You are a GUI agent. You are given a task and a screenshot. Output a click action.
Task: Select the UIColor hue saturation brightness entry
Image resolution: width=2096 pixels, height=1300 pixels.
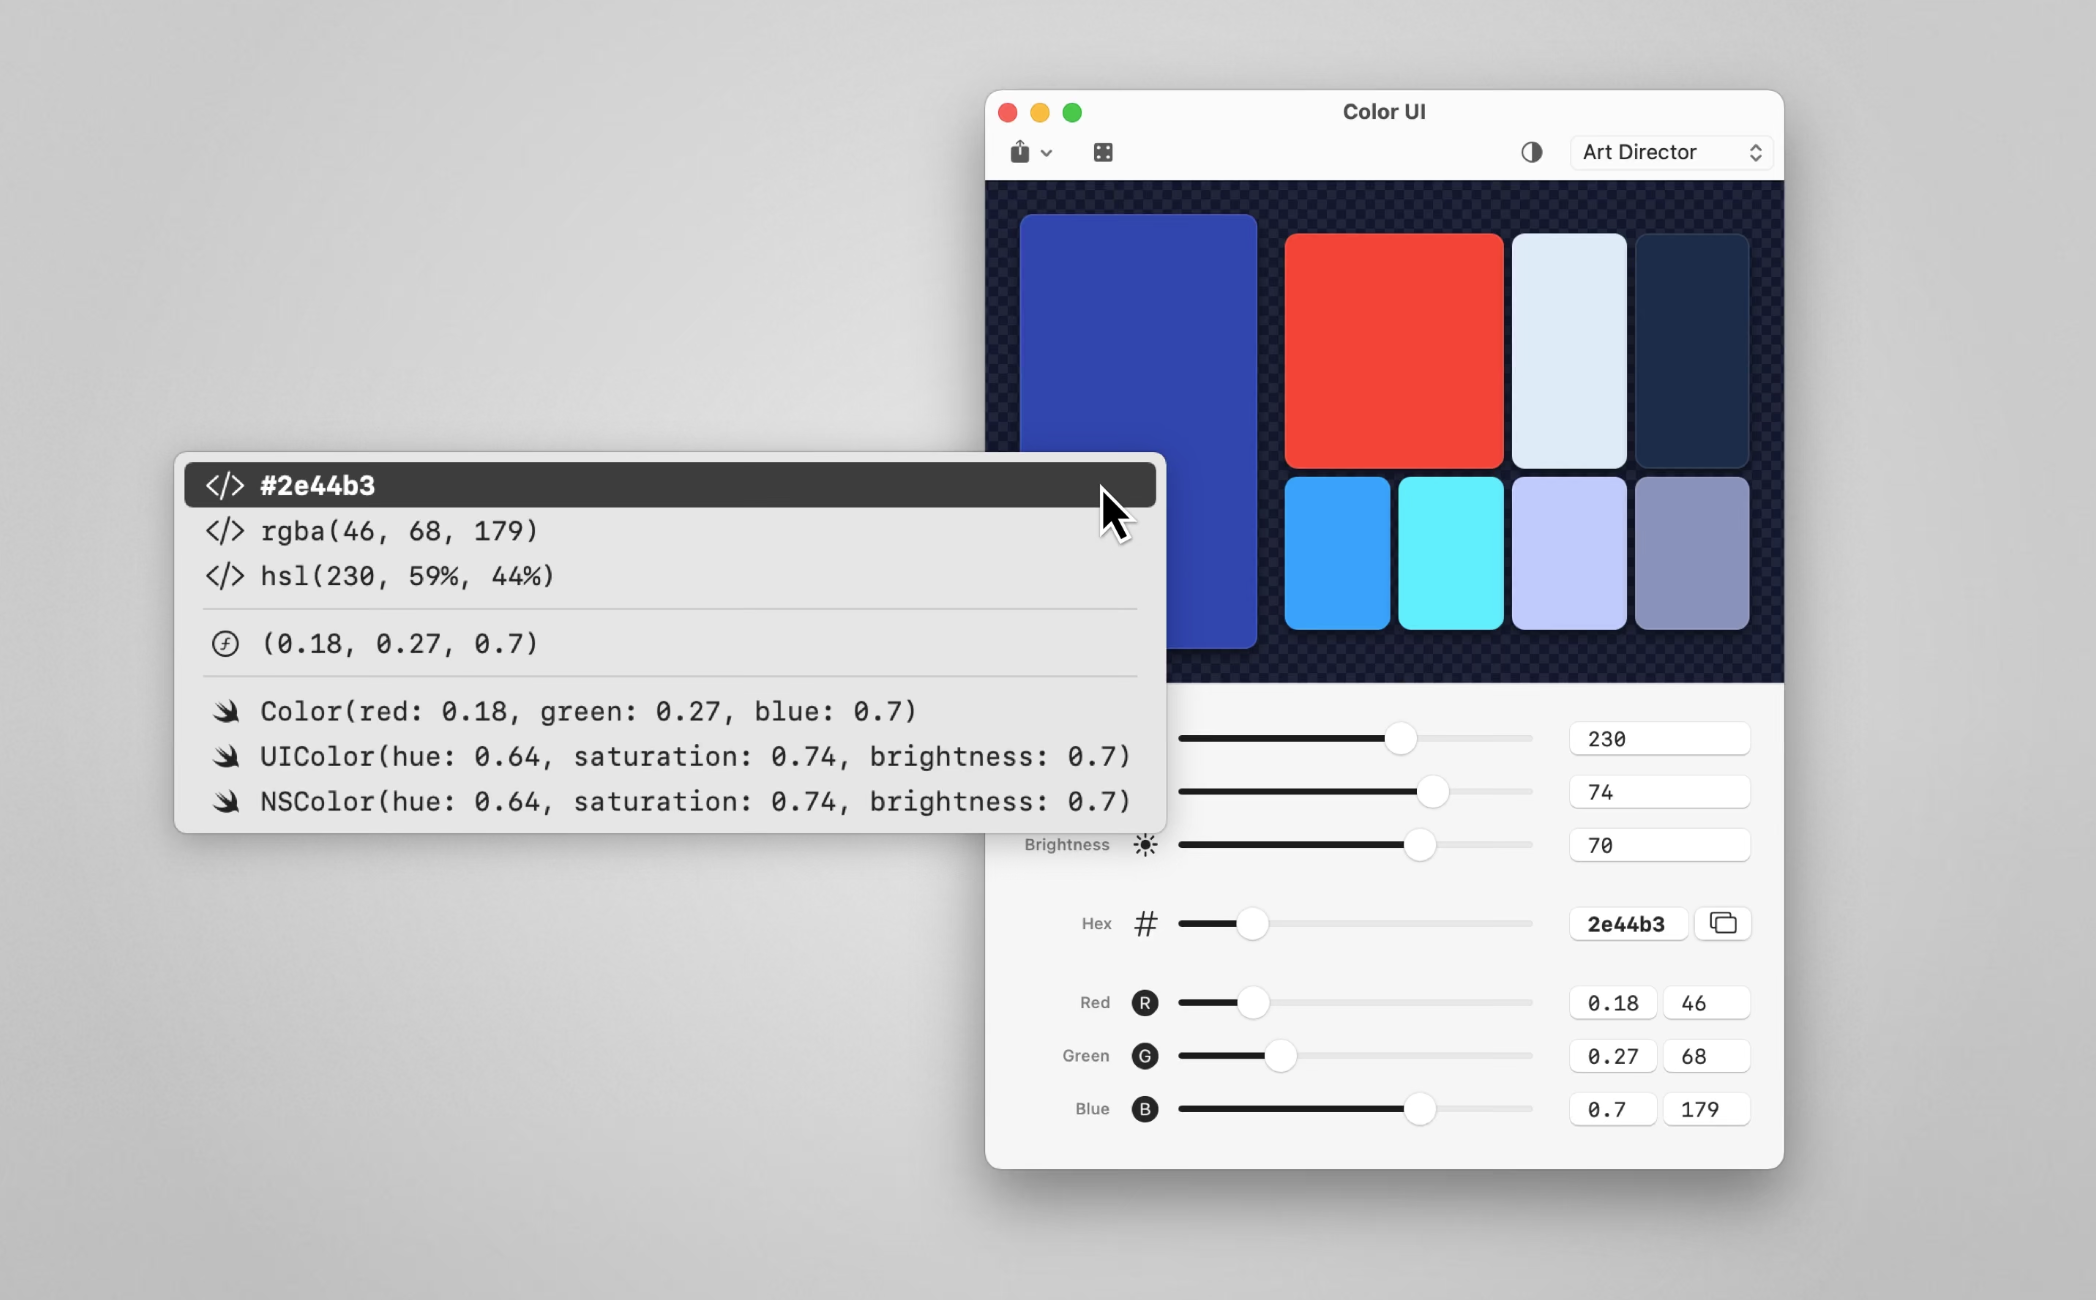[x=694, y=757]
